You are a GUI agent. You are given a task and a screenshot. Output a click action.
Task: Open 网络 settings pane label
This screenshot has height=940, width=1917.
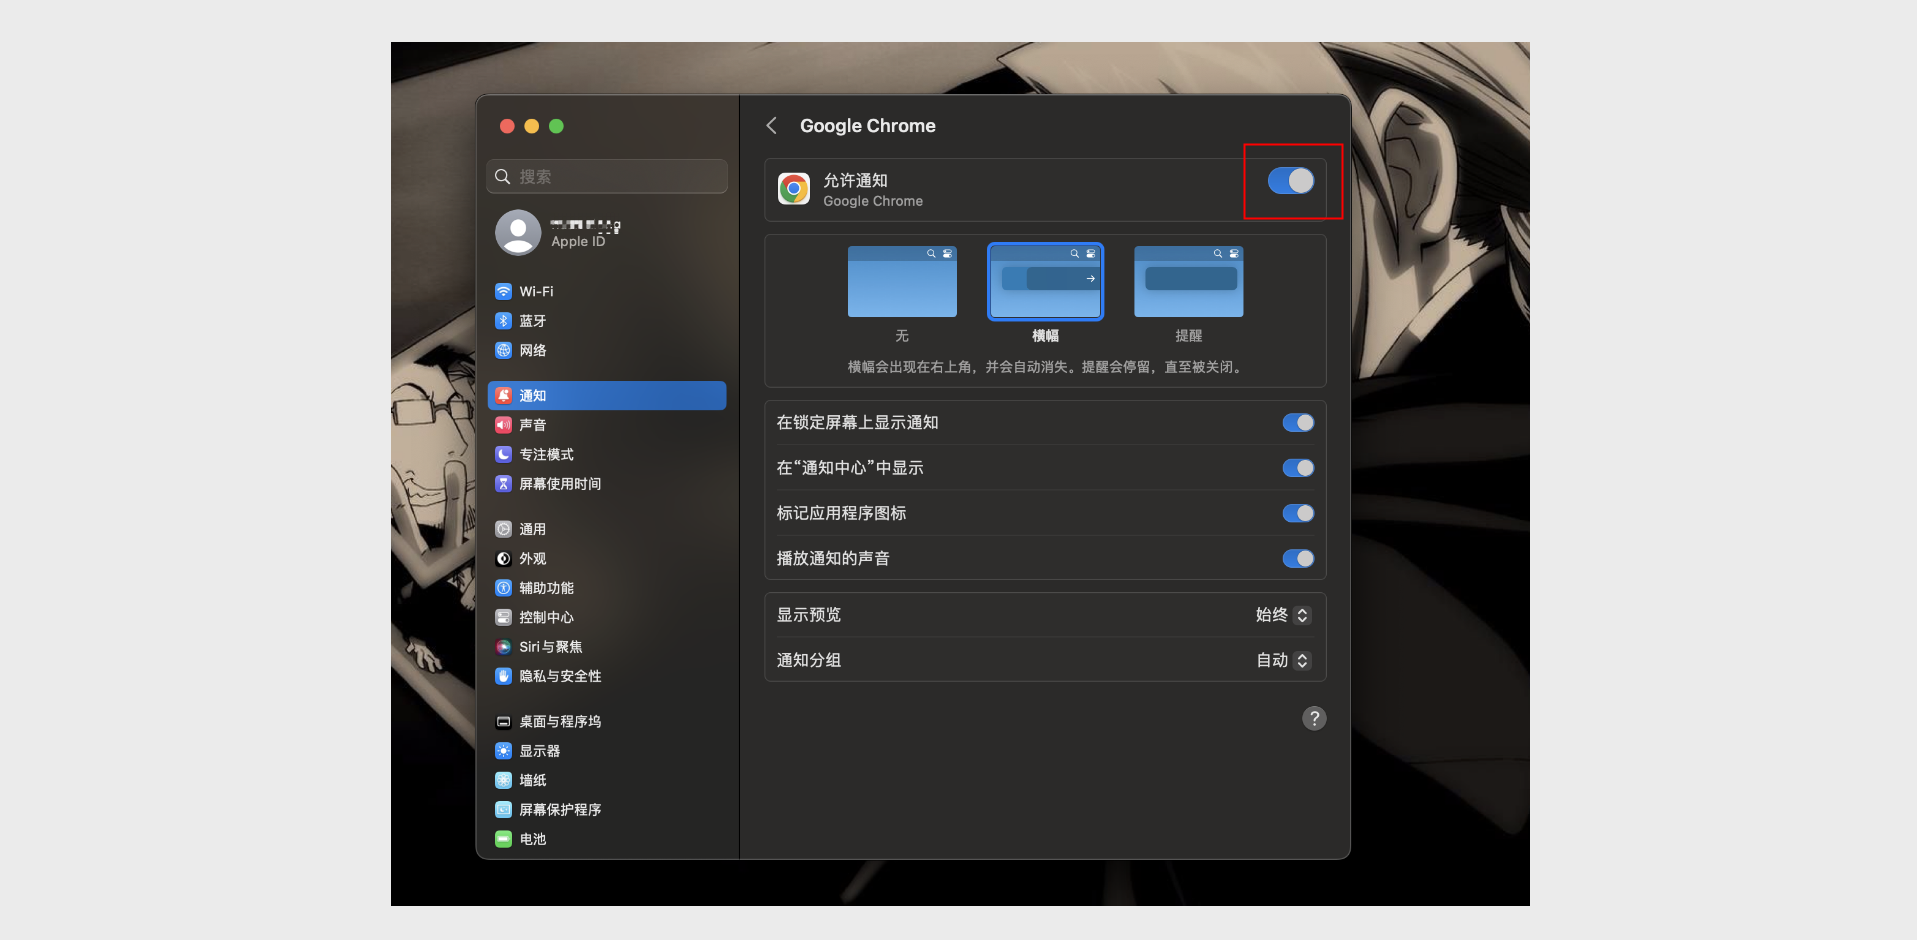coord(533,351)
